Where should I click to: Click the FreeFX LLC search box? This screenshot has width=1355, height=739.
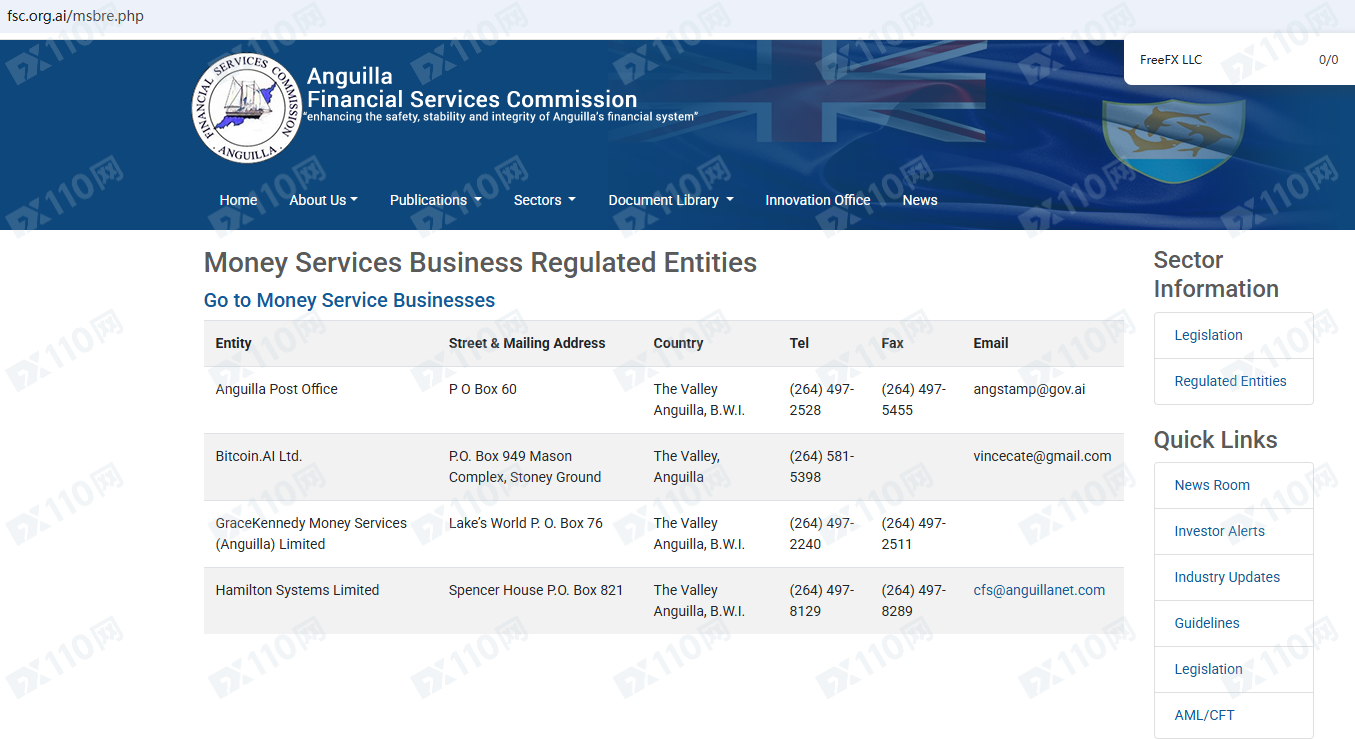pyautogui.click(x=1239, y=60)
